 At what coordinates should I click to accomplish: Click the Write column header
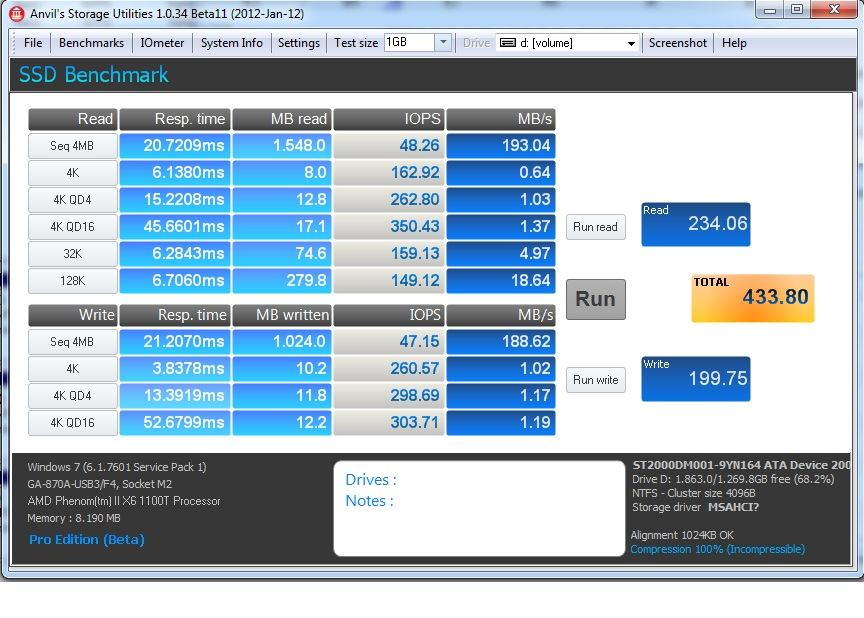(x=73, y=315)
